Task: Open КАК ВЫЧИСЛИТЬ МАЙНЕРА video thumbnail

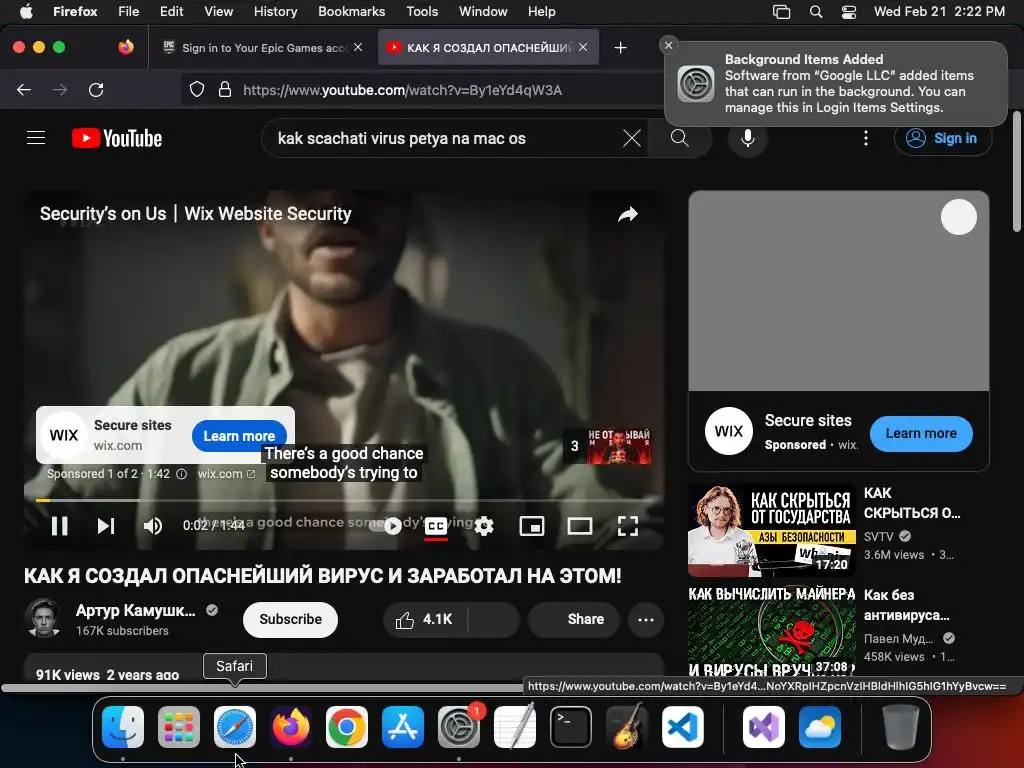Action: click(772, 631)
